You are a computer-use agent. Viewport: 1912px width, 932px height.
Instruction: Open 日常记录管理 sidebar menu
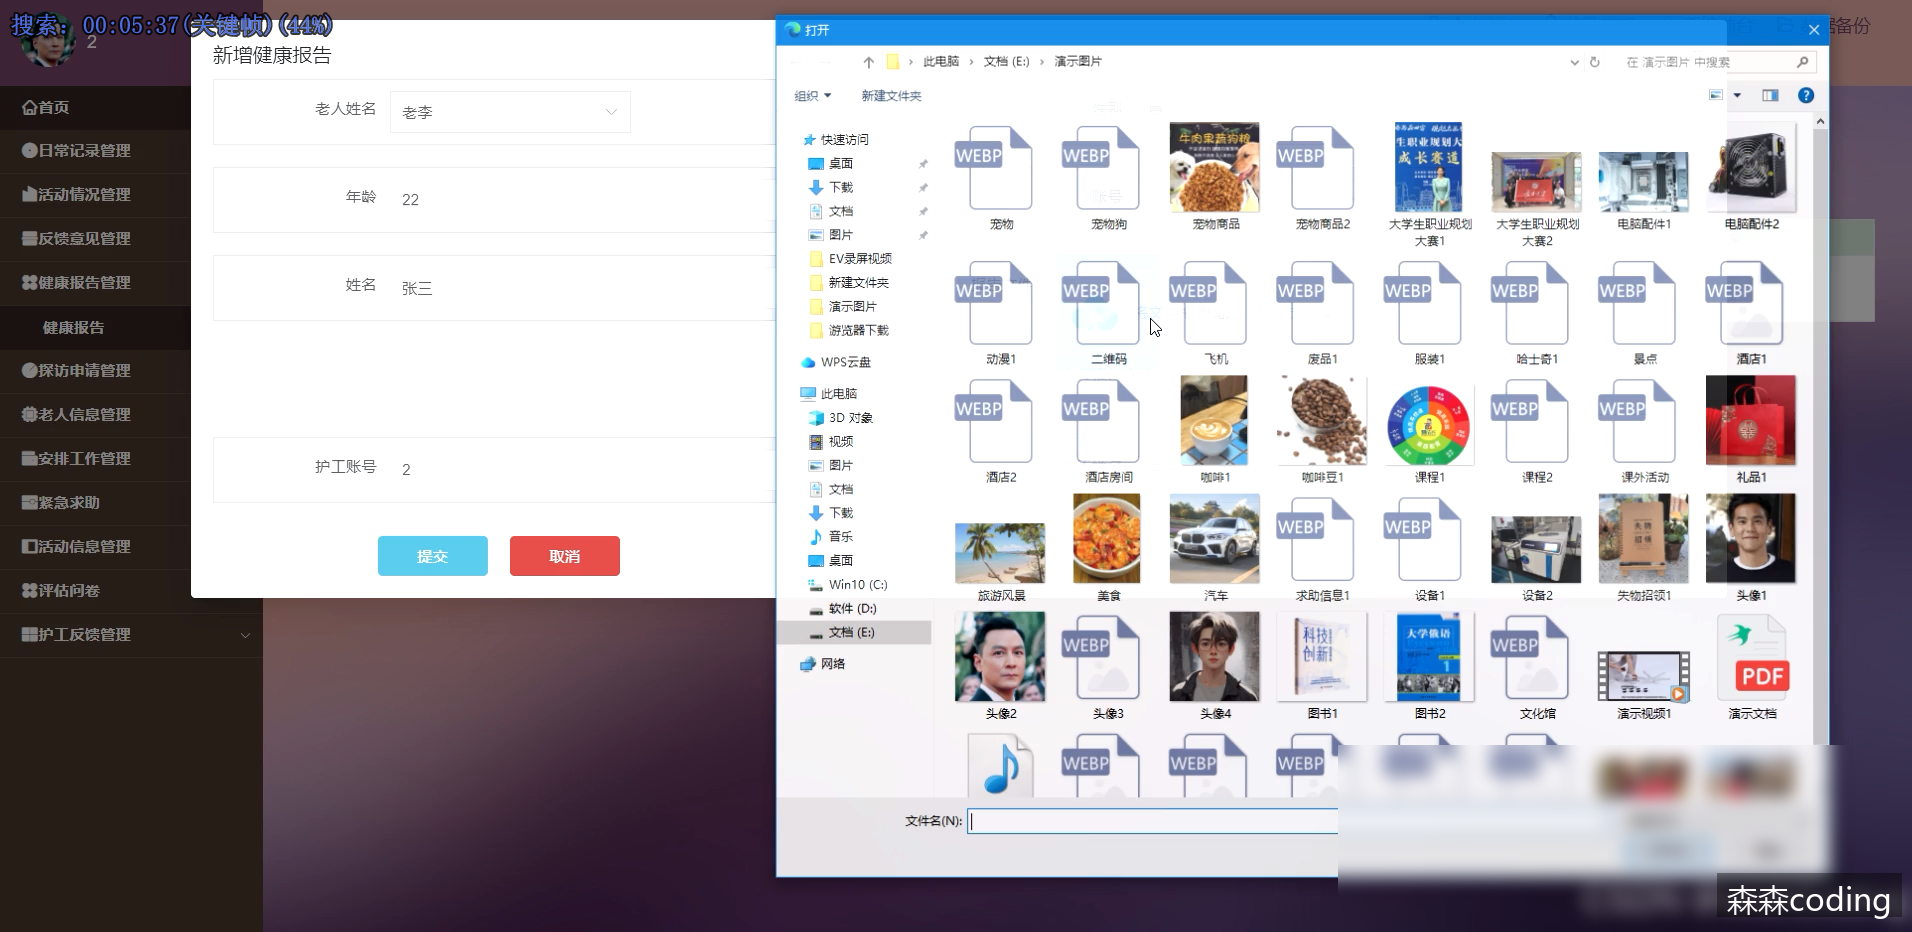click(x=95, y=151)
